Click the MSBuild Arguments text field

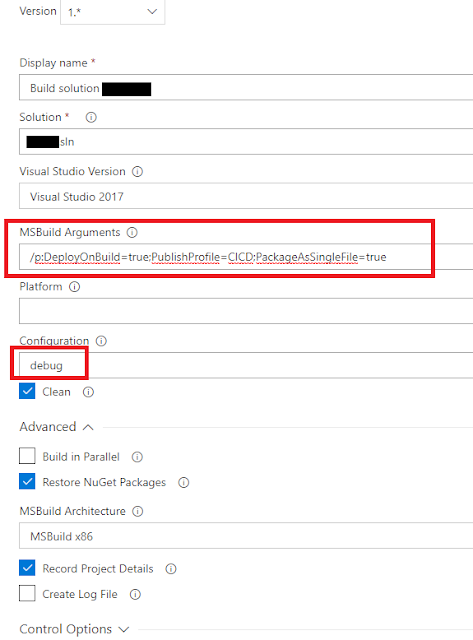click(246, 257)
